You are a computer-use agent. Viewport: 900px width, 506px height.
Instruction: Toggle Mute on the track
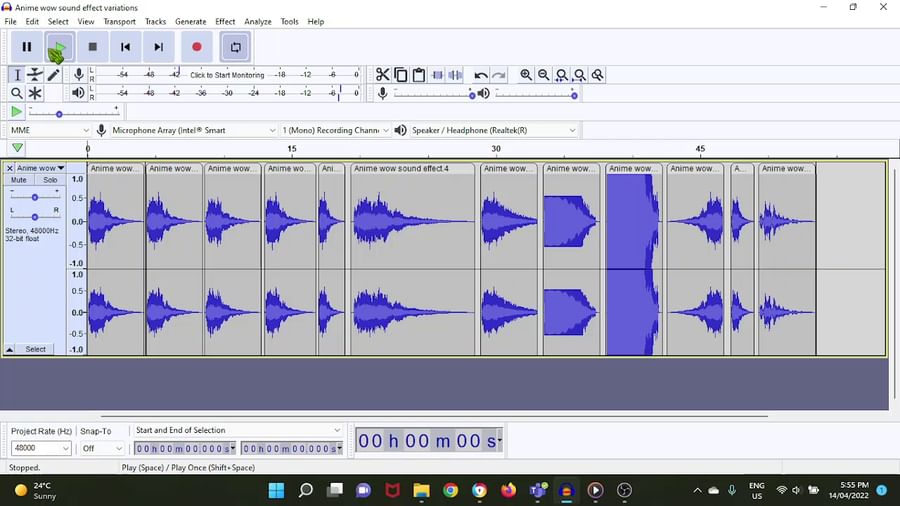coord(19,180)
